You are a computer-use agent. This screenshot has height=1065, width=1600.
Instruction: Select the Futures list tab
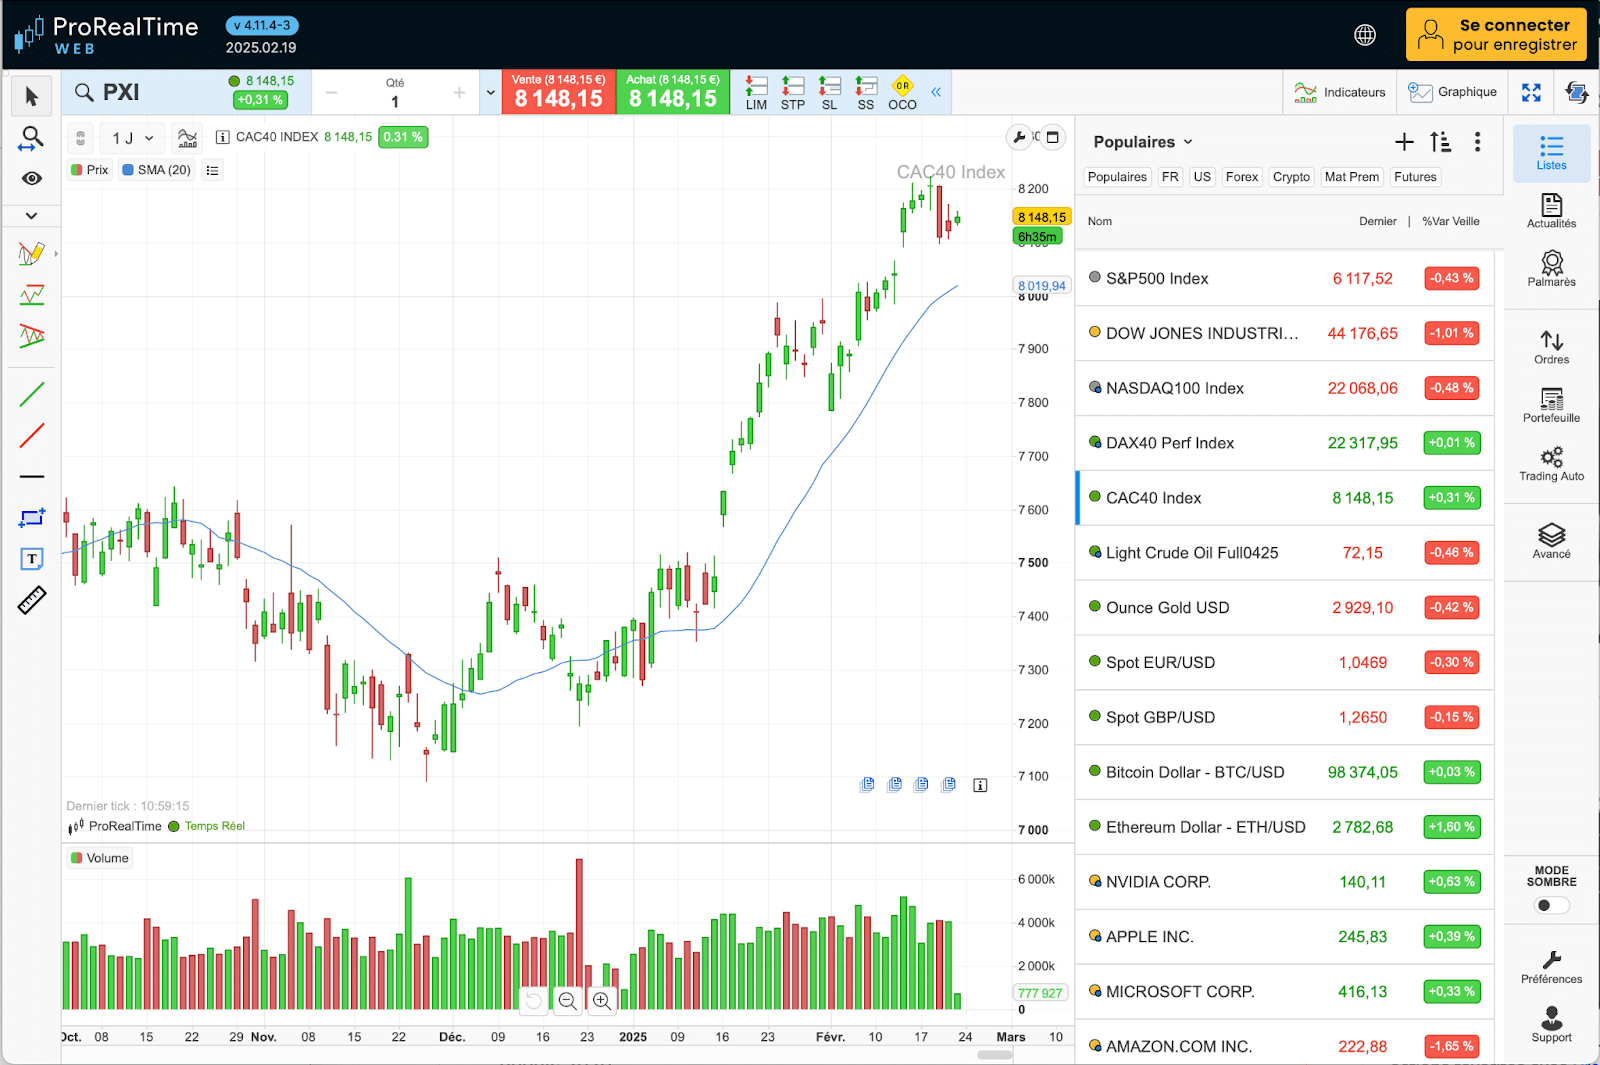tap(1415, 177)
